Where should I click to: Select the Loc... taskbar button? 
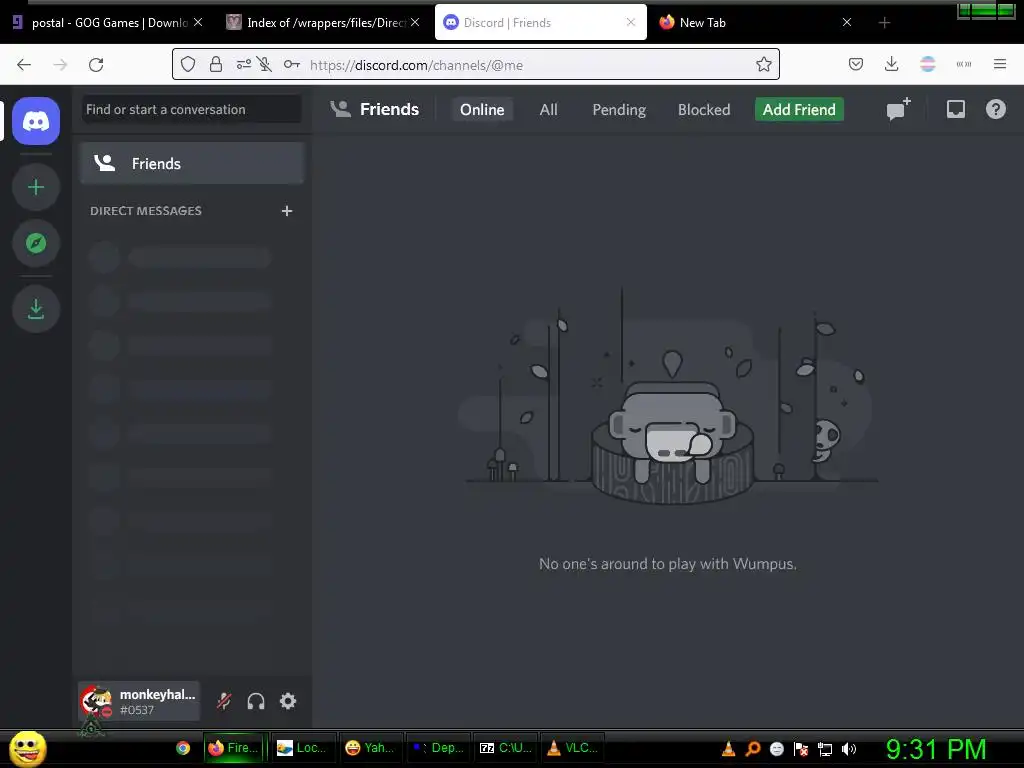[304, 748]
